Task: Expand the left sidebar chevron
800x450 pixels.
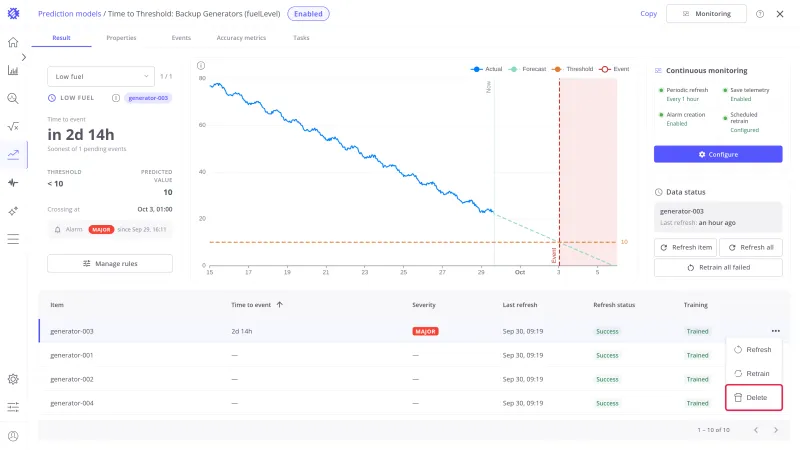Action: (23, 57)
